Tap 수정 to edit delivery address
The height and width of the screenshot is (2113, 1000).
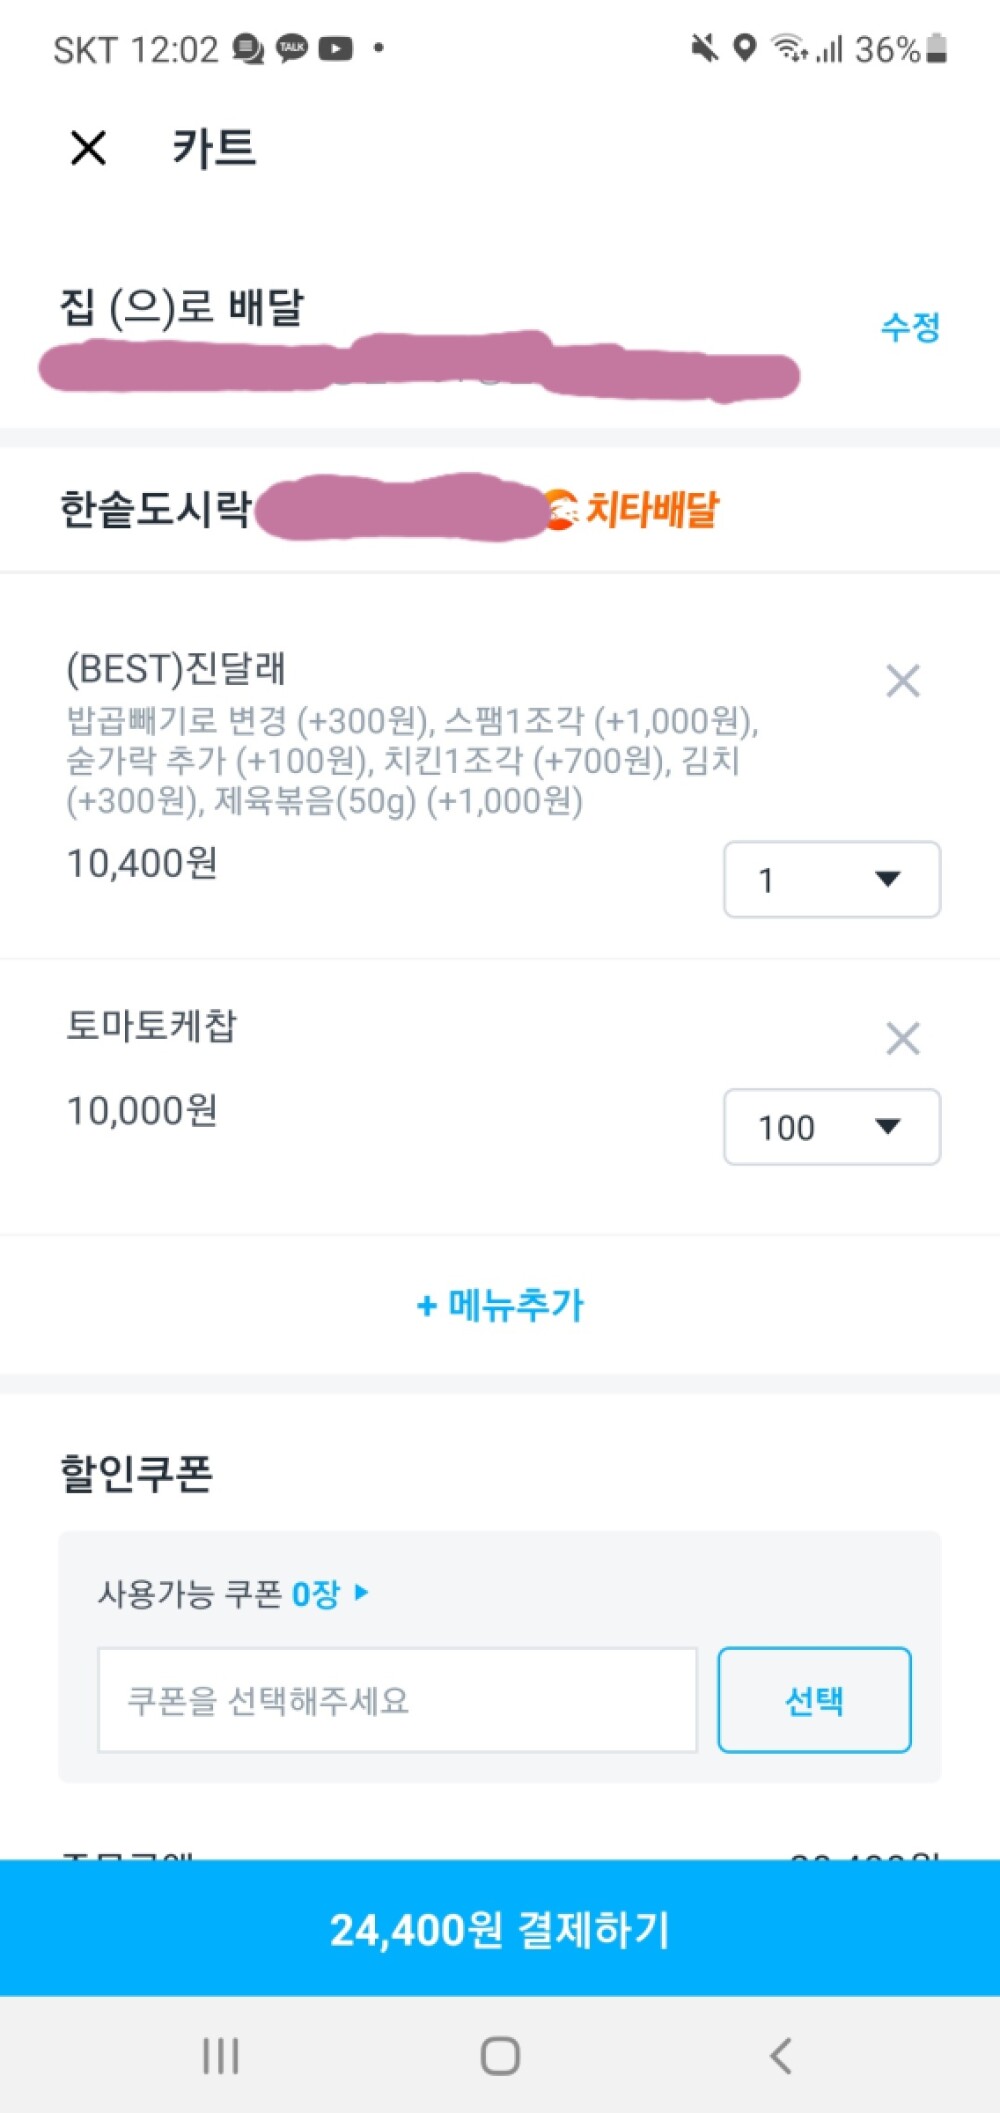[910, 327]
